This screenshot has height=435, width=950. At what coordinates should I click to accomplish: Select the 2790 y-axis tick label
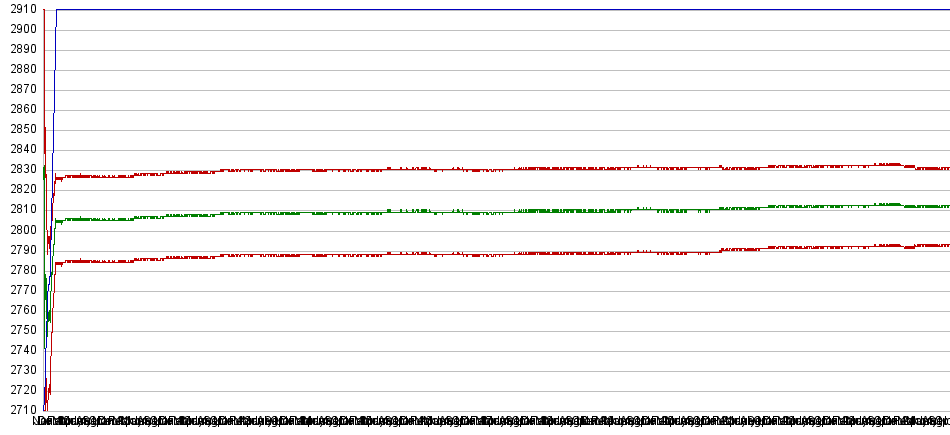[22, 249]
